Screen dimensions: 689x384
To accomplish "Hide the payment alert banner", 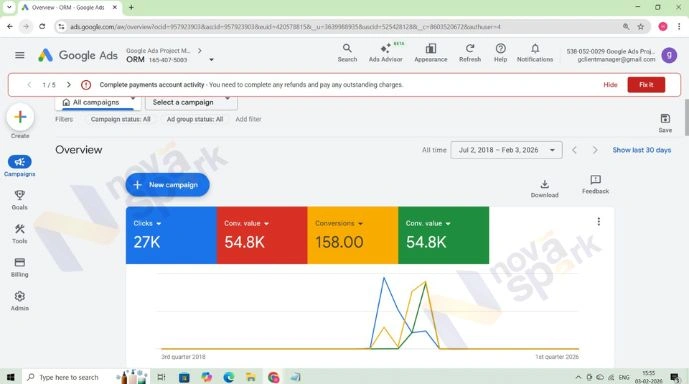I will coord(610,85).
